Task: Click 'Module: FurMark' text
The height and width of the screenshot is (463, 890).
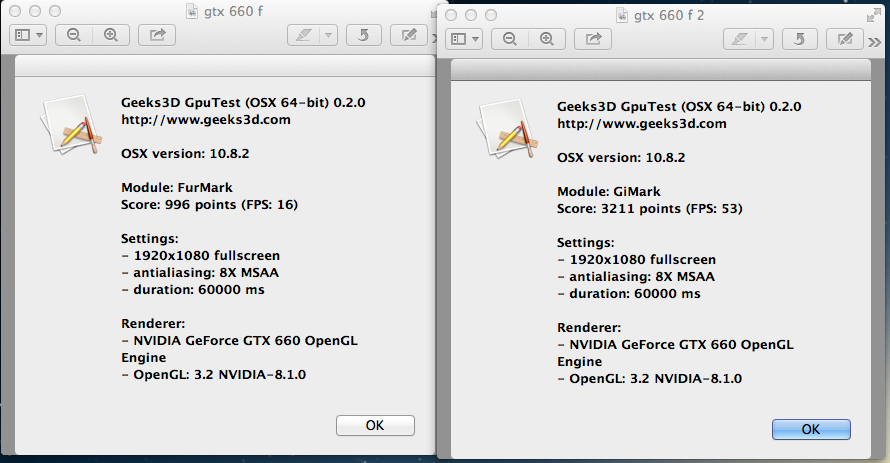Action: tap(177, 188)
